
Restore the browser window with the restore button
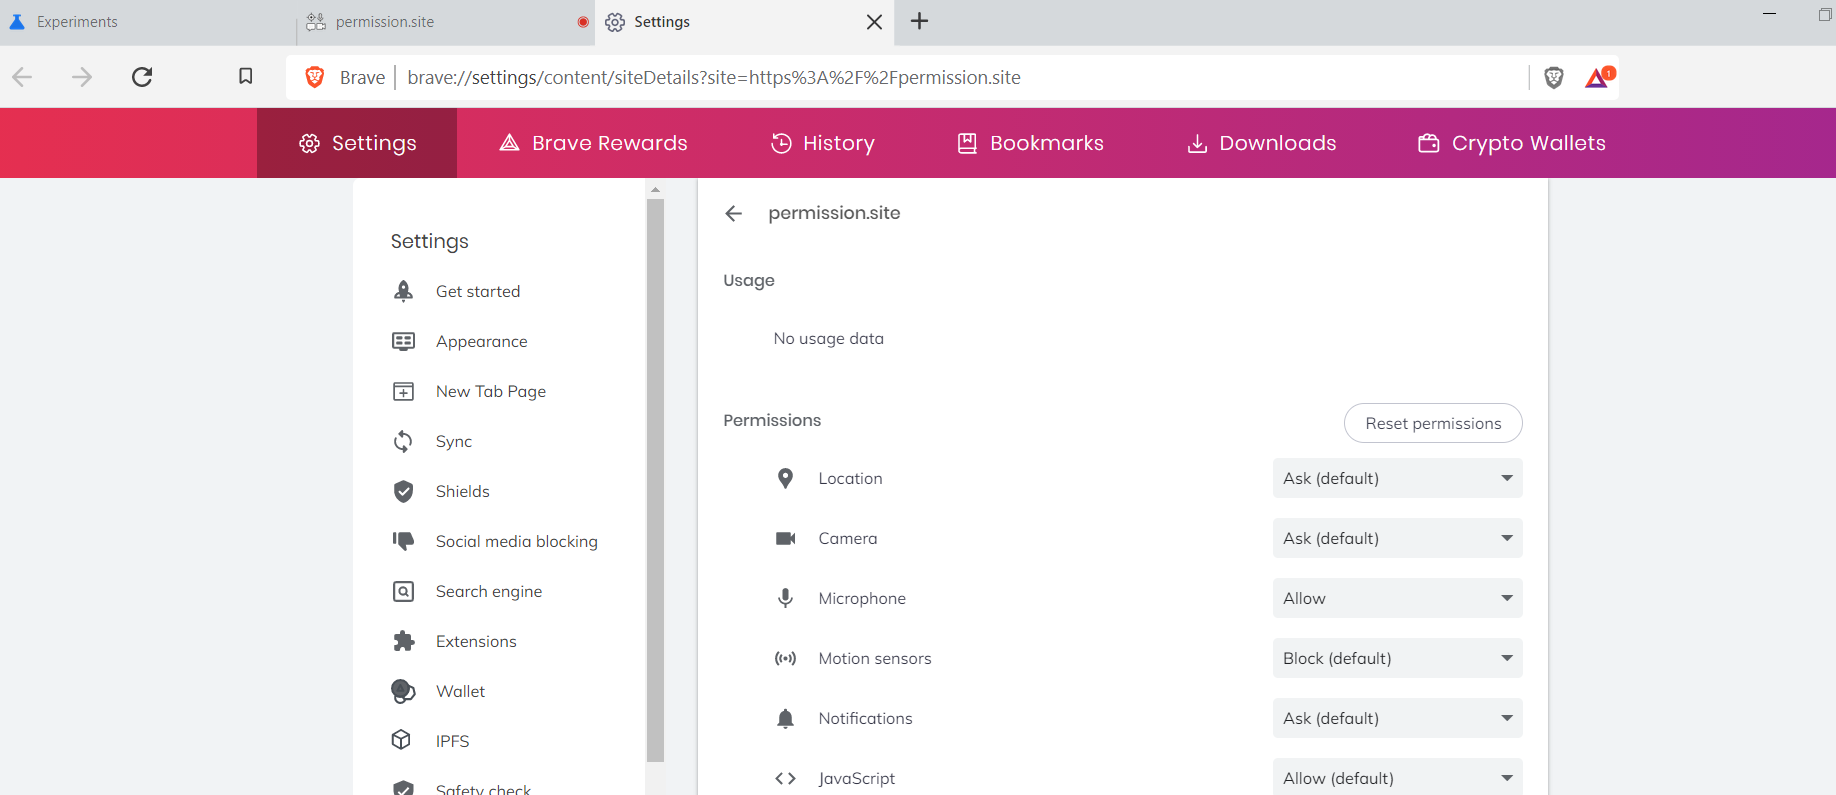coord(1825,14)
